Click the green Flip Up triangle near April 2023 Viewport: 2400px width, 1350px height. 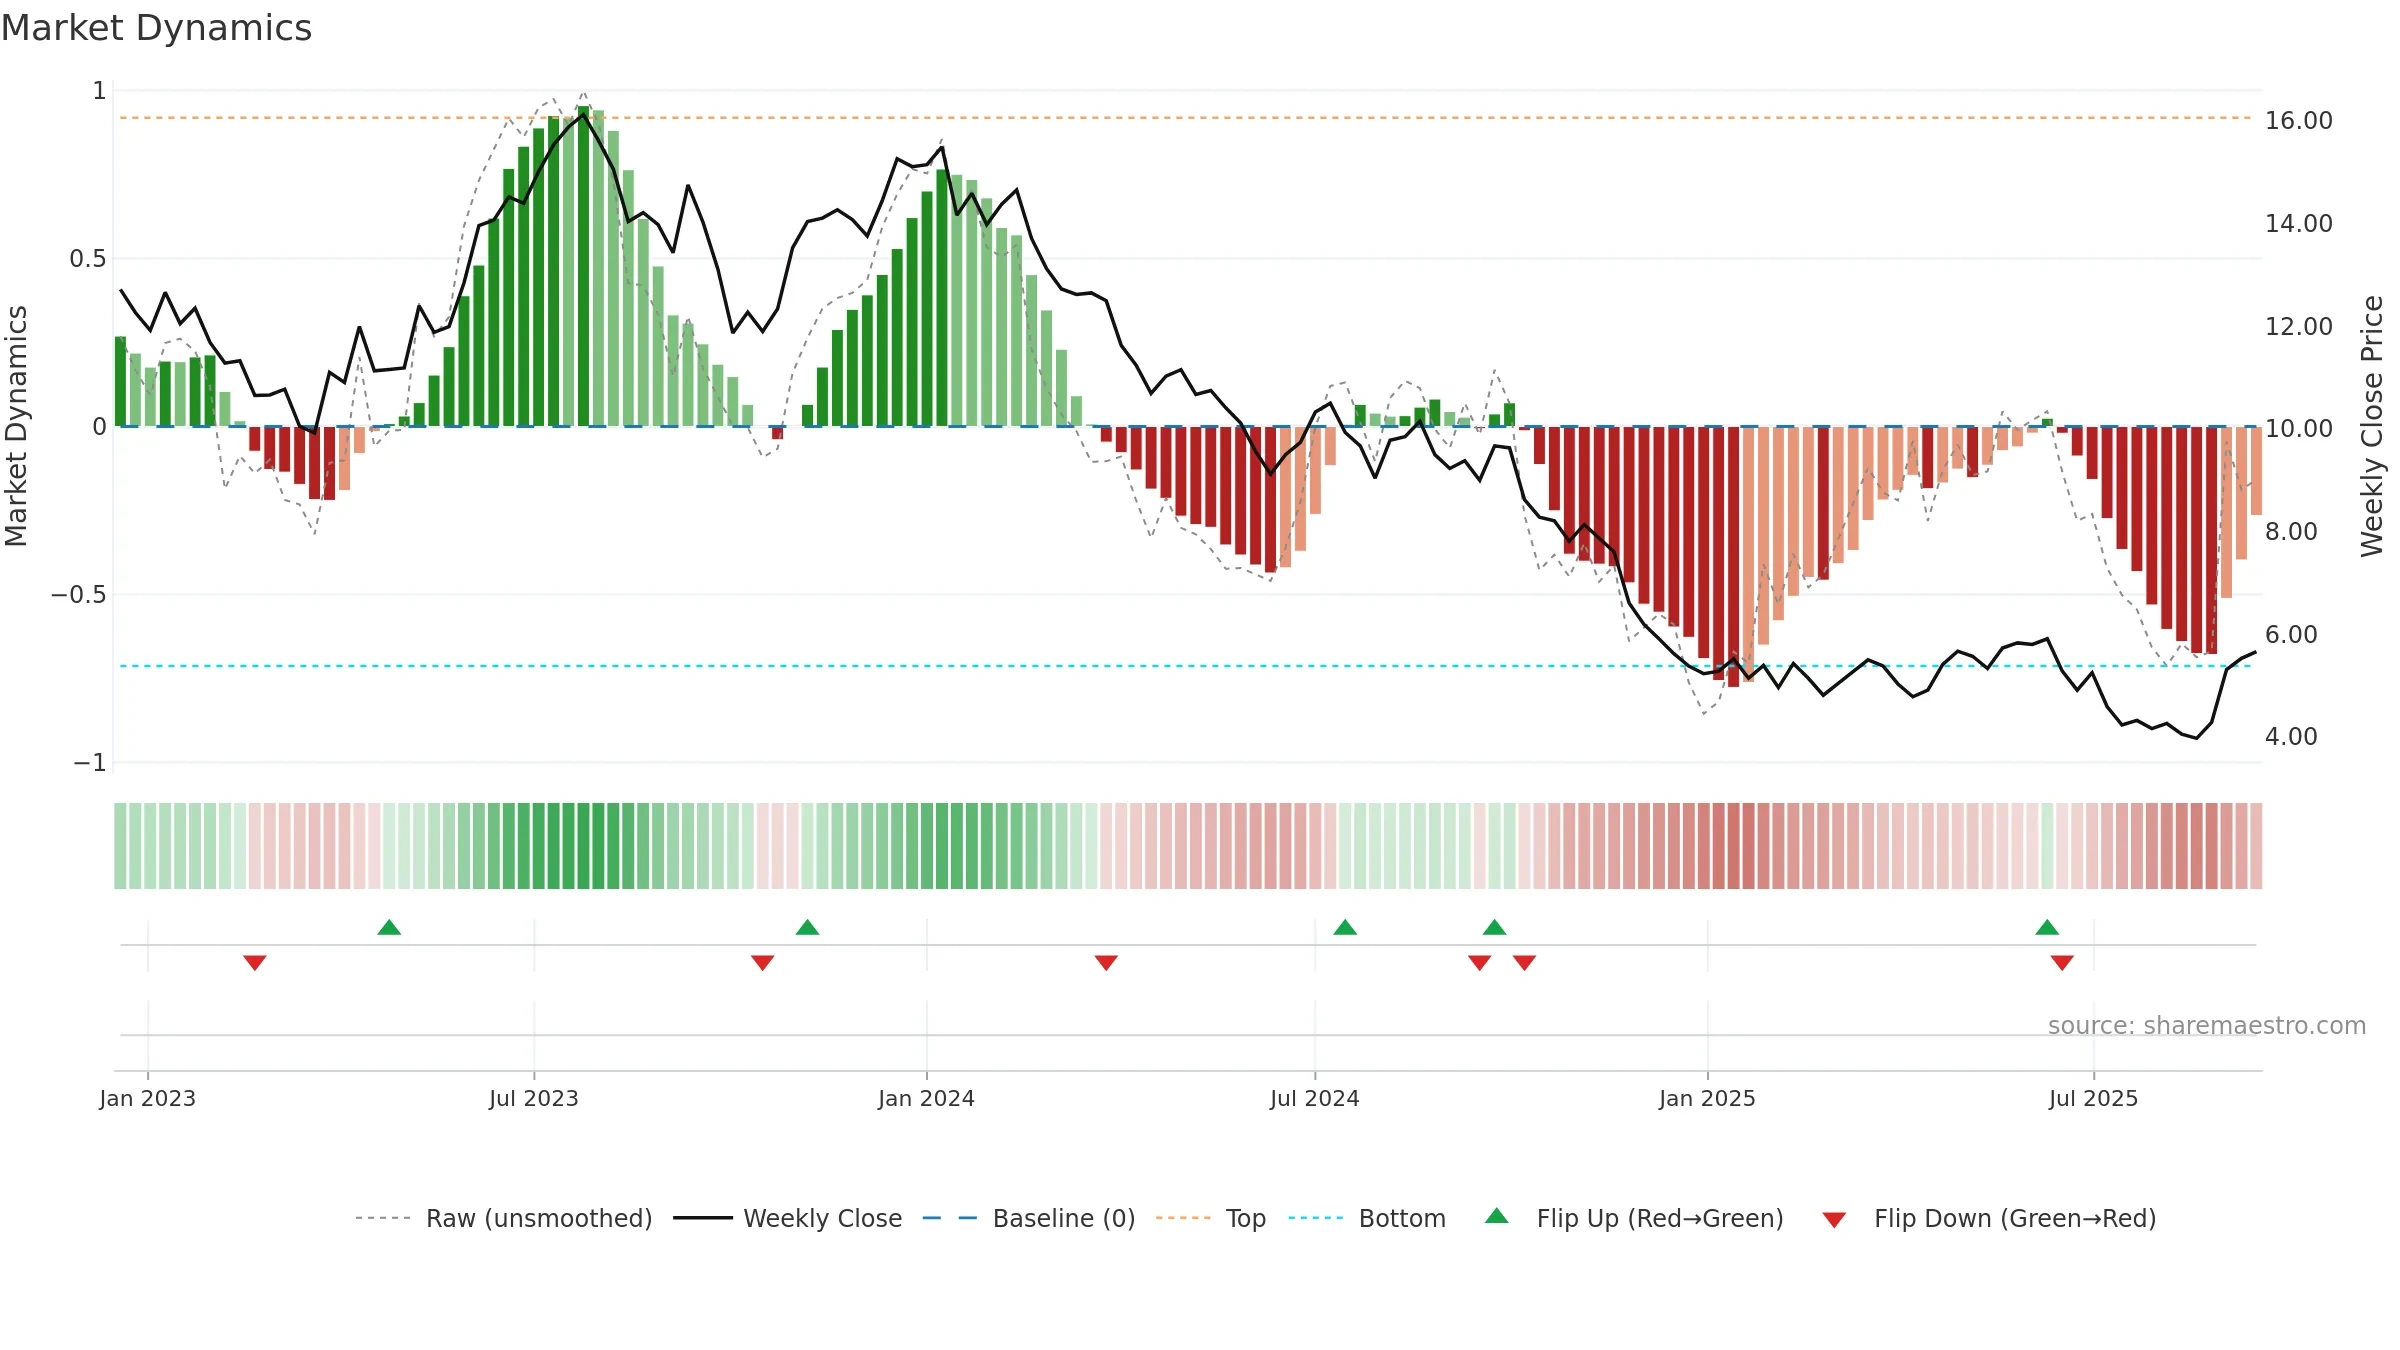[x=389, y=928]
